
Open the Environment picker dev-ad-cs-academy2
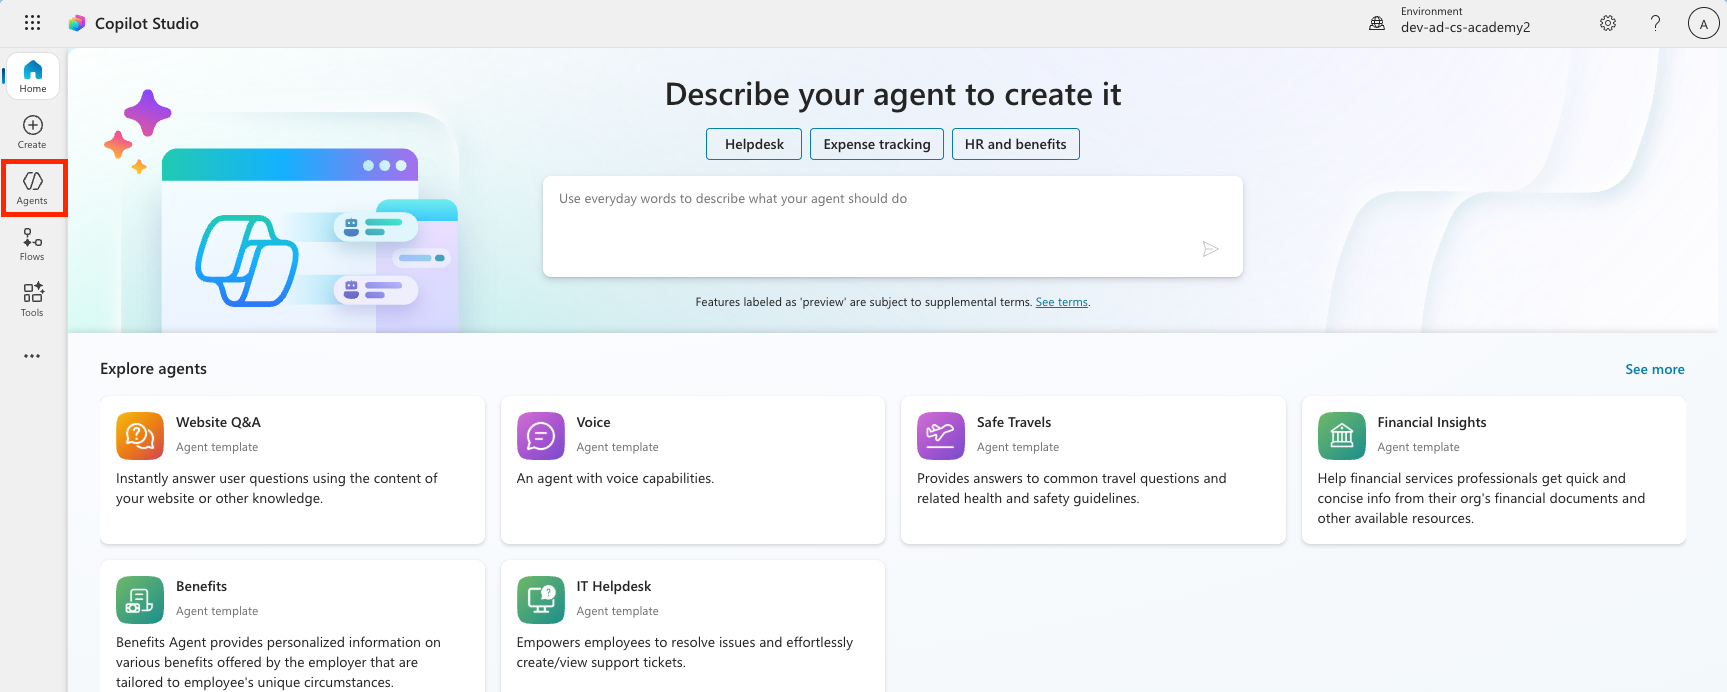pos(1450,21)
